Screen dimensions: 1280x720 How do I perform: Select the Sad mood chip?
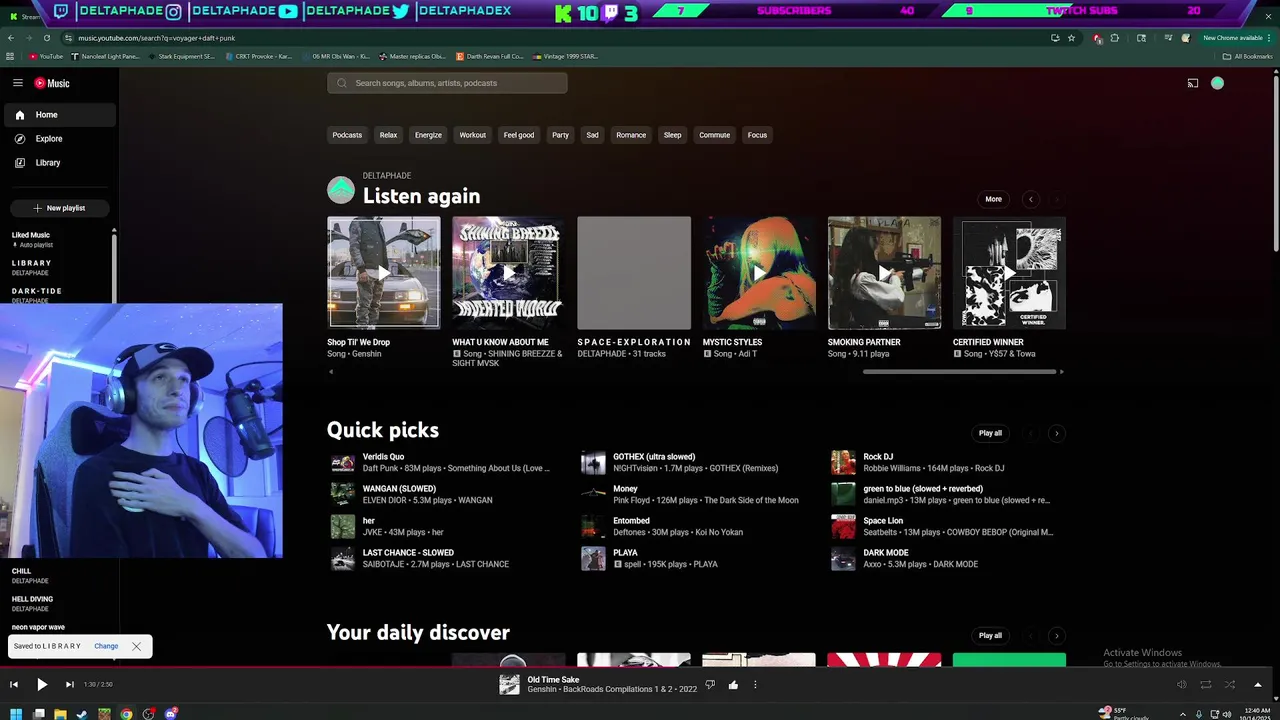point(592,135)
